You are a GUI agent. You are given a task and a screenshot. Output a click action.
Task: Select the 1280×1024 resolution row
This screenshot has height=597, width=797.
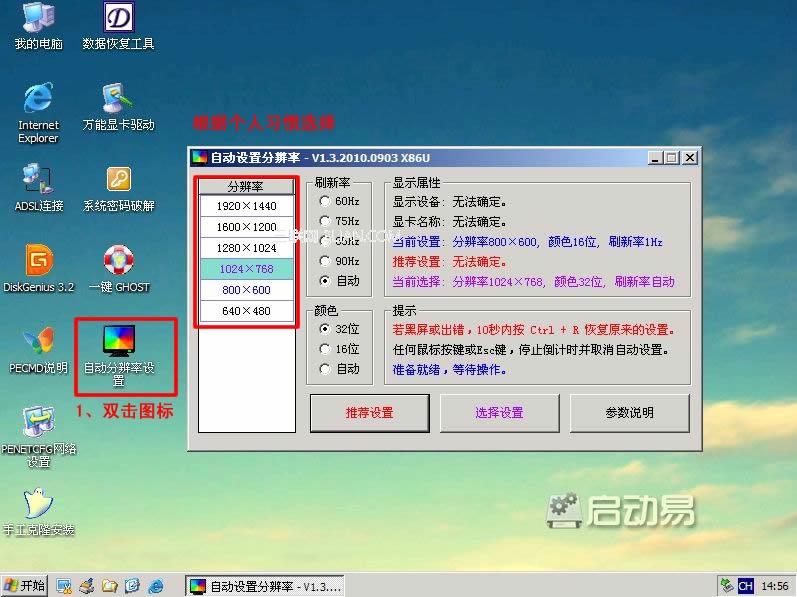pos(247,248)
